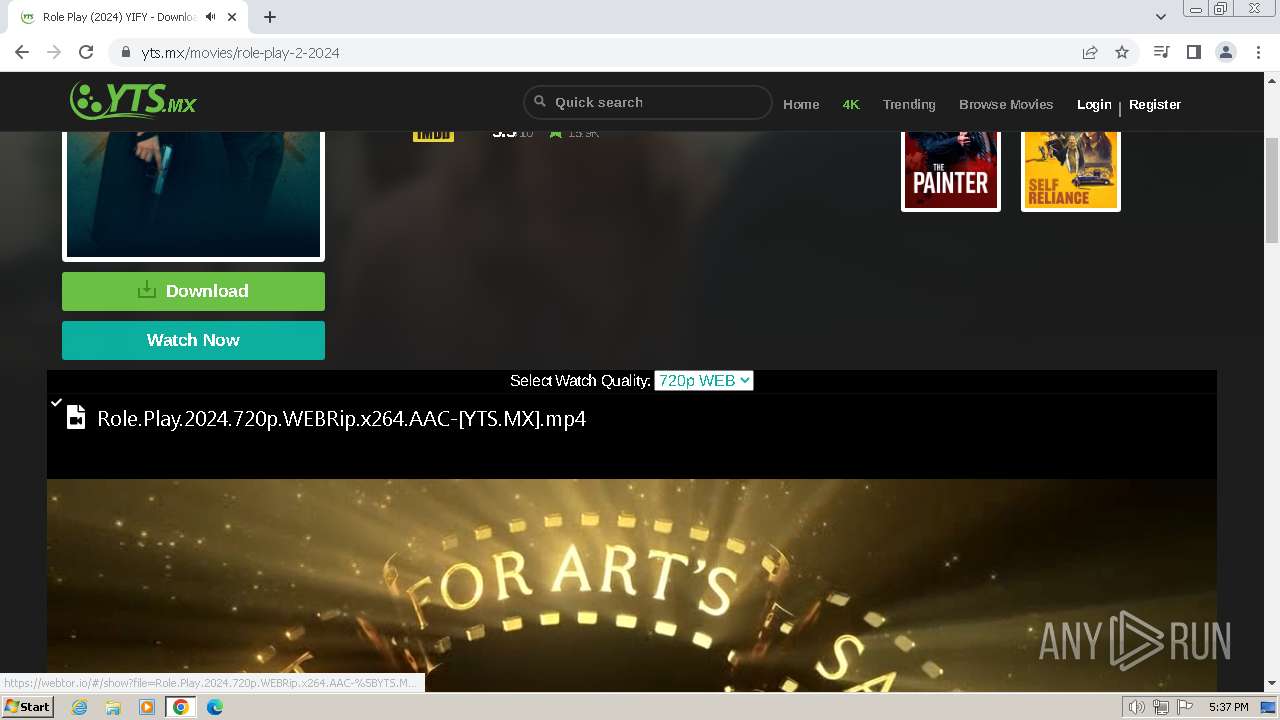Click the checkmark next to the file
1280x720 pixels.
click(57, 402)
